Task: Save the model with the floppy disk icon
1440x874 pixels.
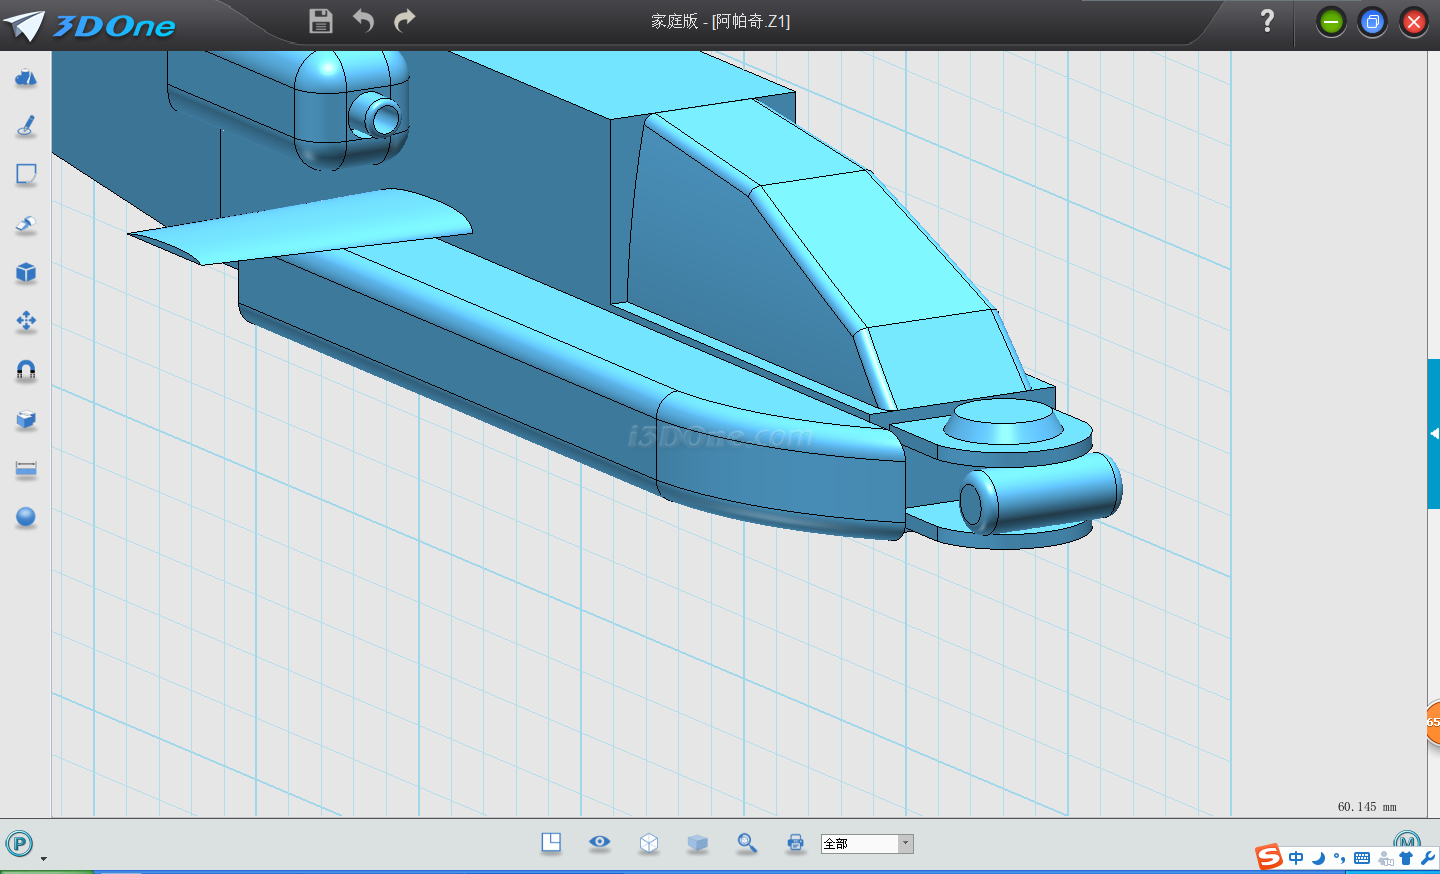Action: pyautogui.click(x=320, y=21)
